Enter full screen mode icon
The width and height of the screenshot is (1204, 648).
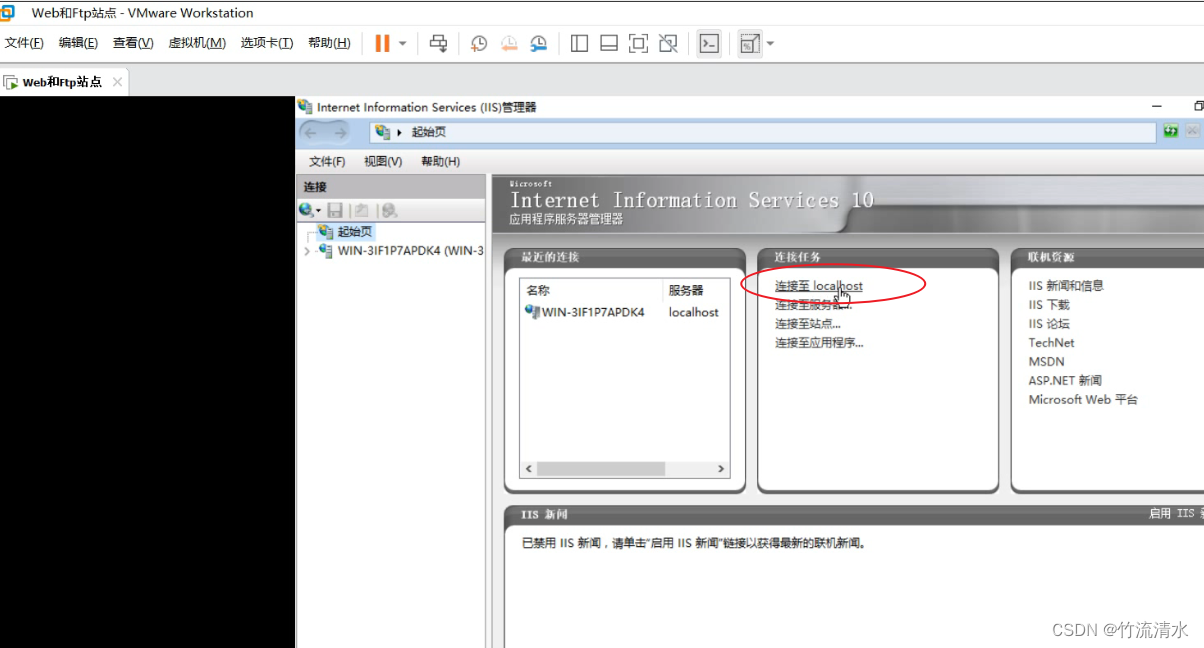point(638,43)
